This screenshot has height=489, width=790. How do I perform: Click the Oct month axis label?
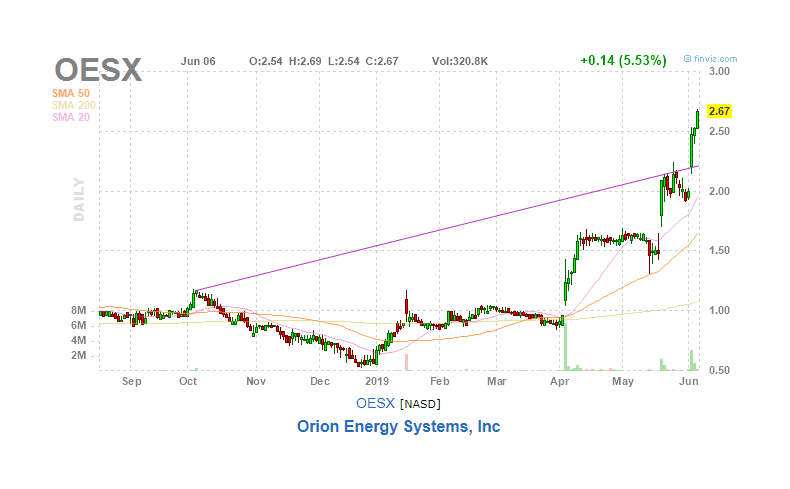click(188, 381)
